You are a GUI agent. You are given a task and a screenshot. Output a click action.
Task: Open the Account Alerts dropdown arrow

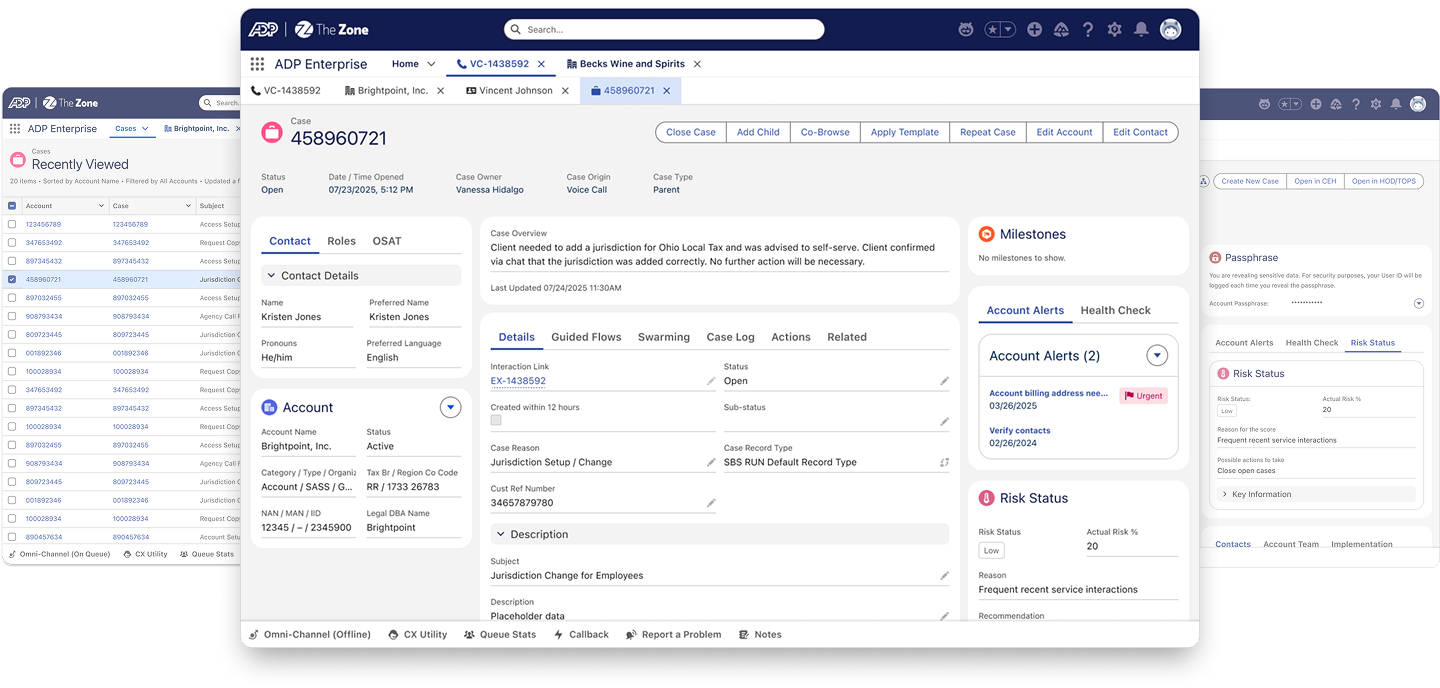click(1157, 355)
